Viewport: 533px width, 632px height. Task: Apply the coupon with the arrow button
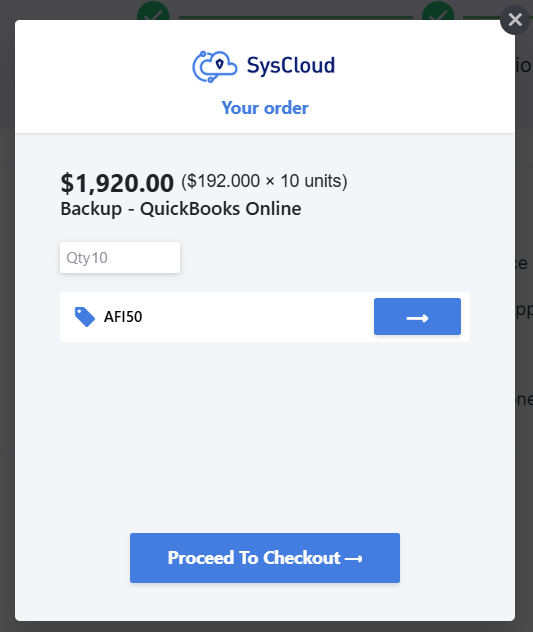tap(417, 316)
